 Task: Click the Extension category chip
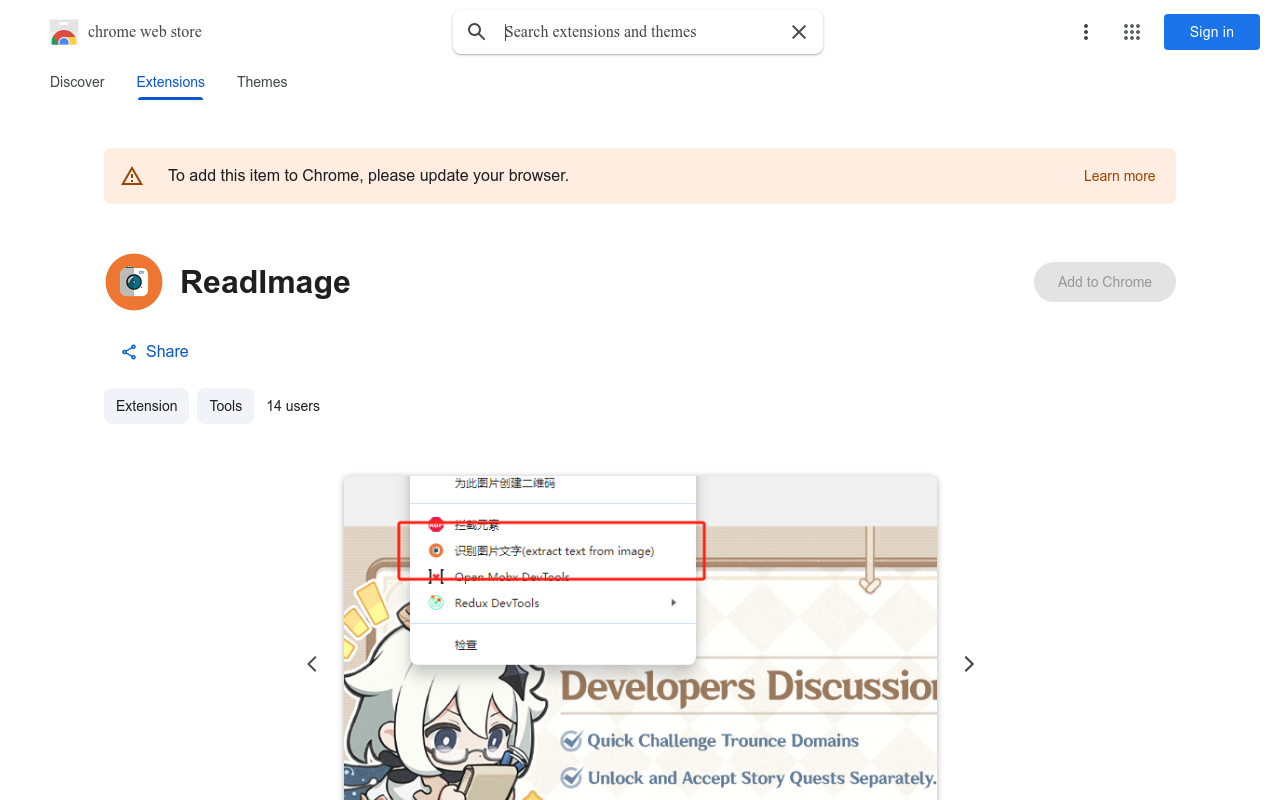(x=146, y=406)
